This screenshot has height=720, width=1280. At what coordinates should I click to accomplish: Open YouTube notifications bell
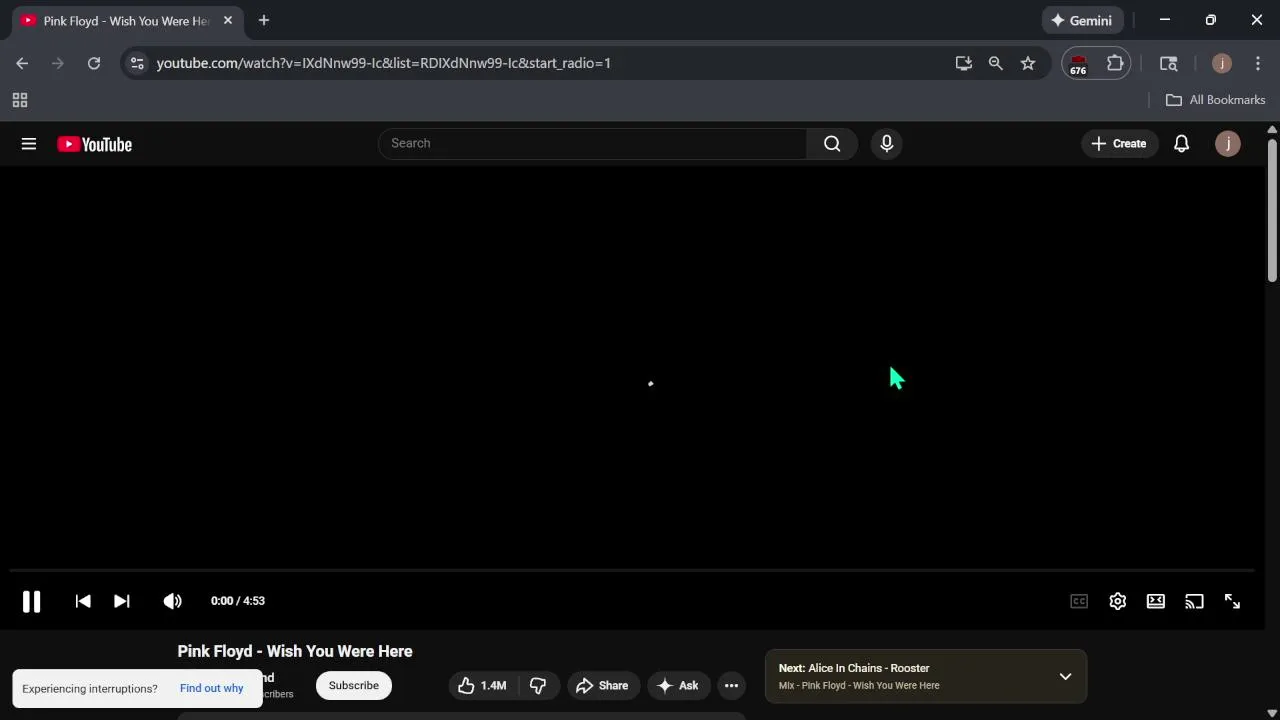click(x=1181, y=144)
